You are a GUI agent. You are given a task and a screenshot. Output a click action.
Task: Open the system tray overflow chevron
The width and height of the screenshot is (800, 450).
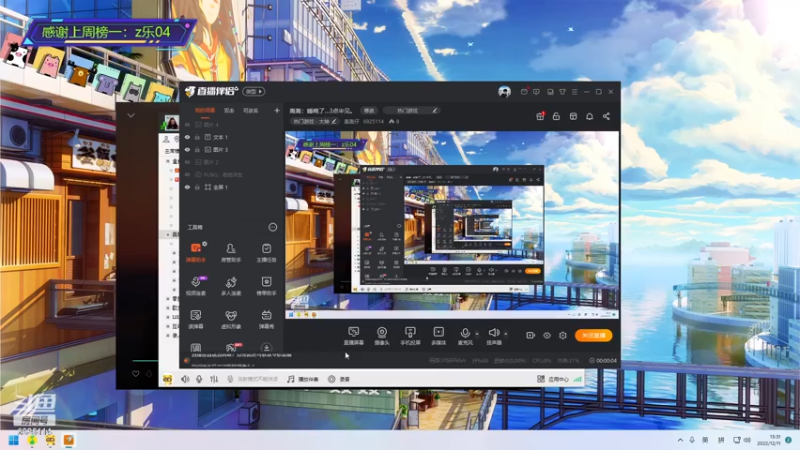coord(680,440)
